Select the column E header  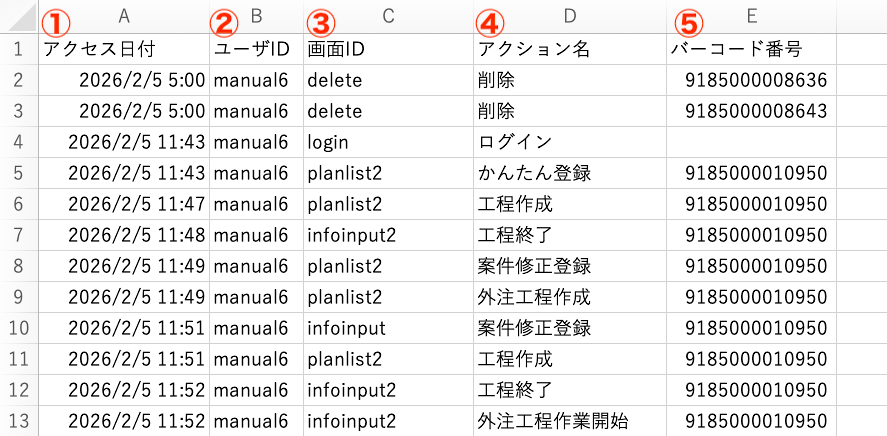pos(751,16)
